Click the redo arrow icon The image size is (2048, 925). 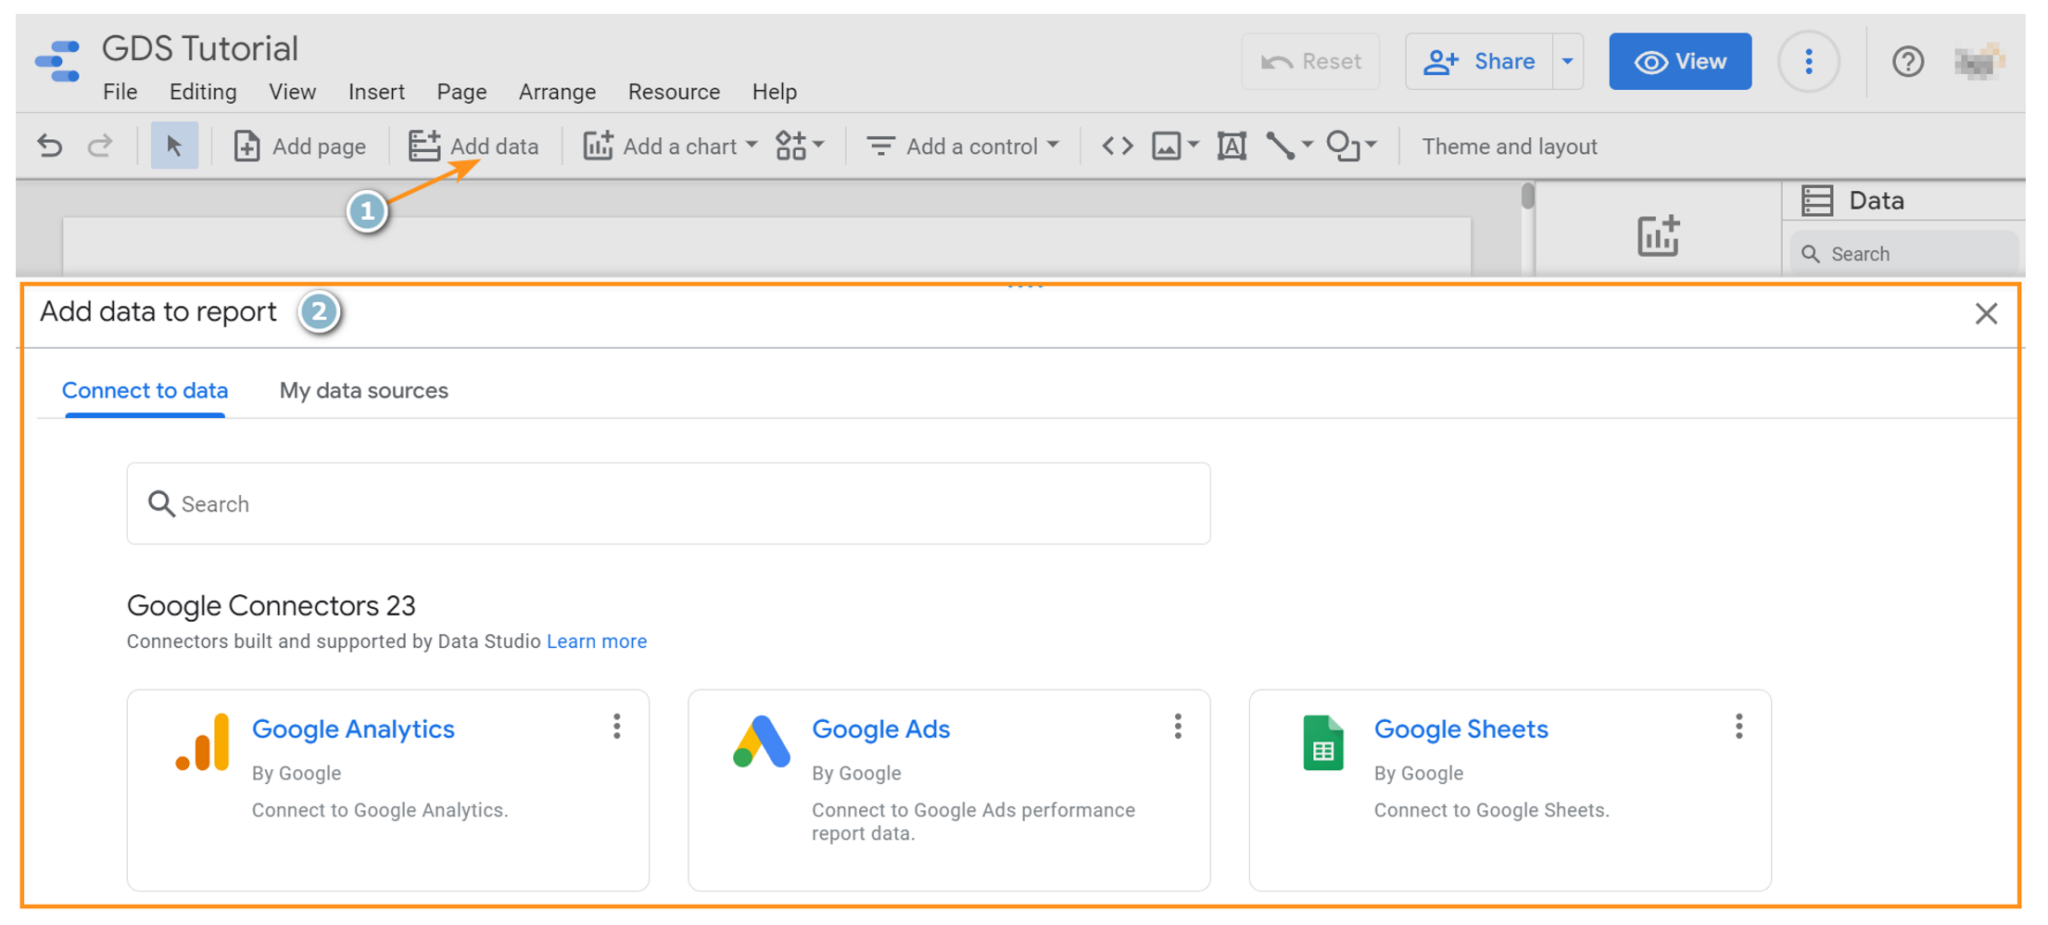(100, 145)
